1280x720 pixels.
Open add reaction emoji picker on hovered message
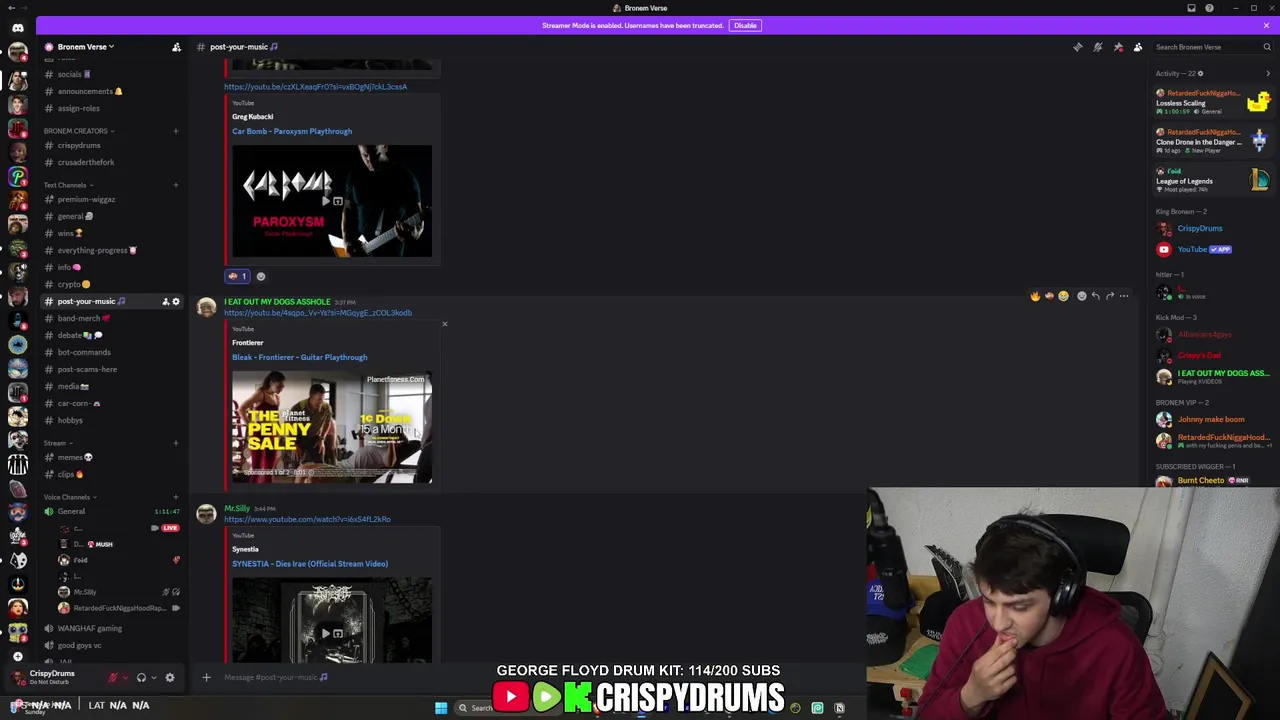pyautogui.click(x=1081, y=296)
